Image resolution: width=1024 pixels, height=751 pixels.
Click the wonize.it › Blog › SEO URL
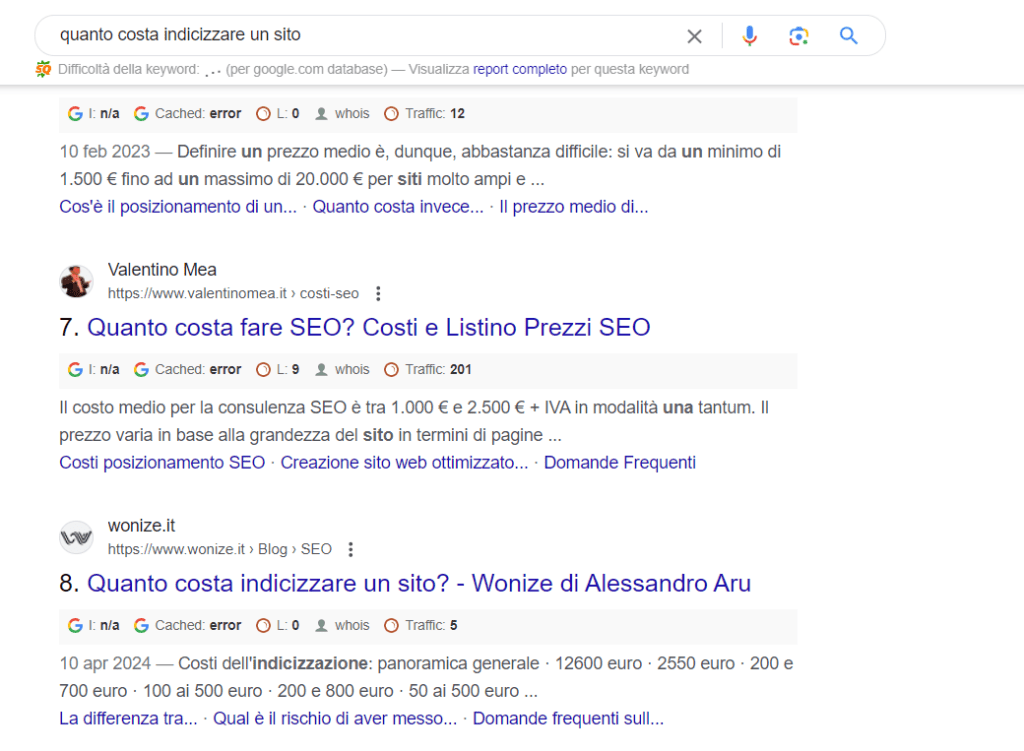219,550
